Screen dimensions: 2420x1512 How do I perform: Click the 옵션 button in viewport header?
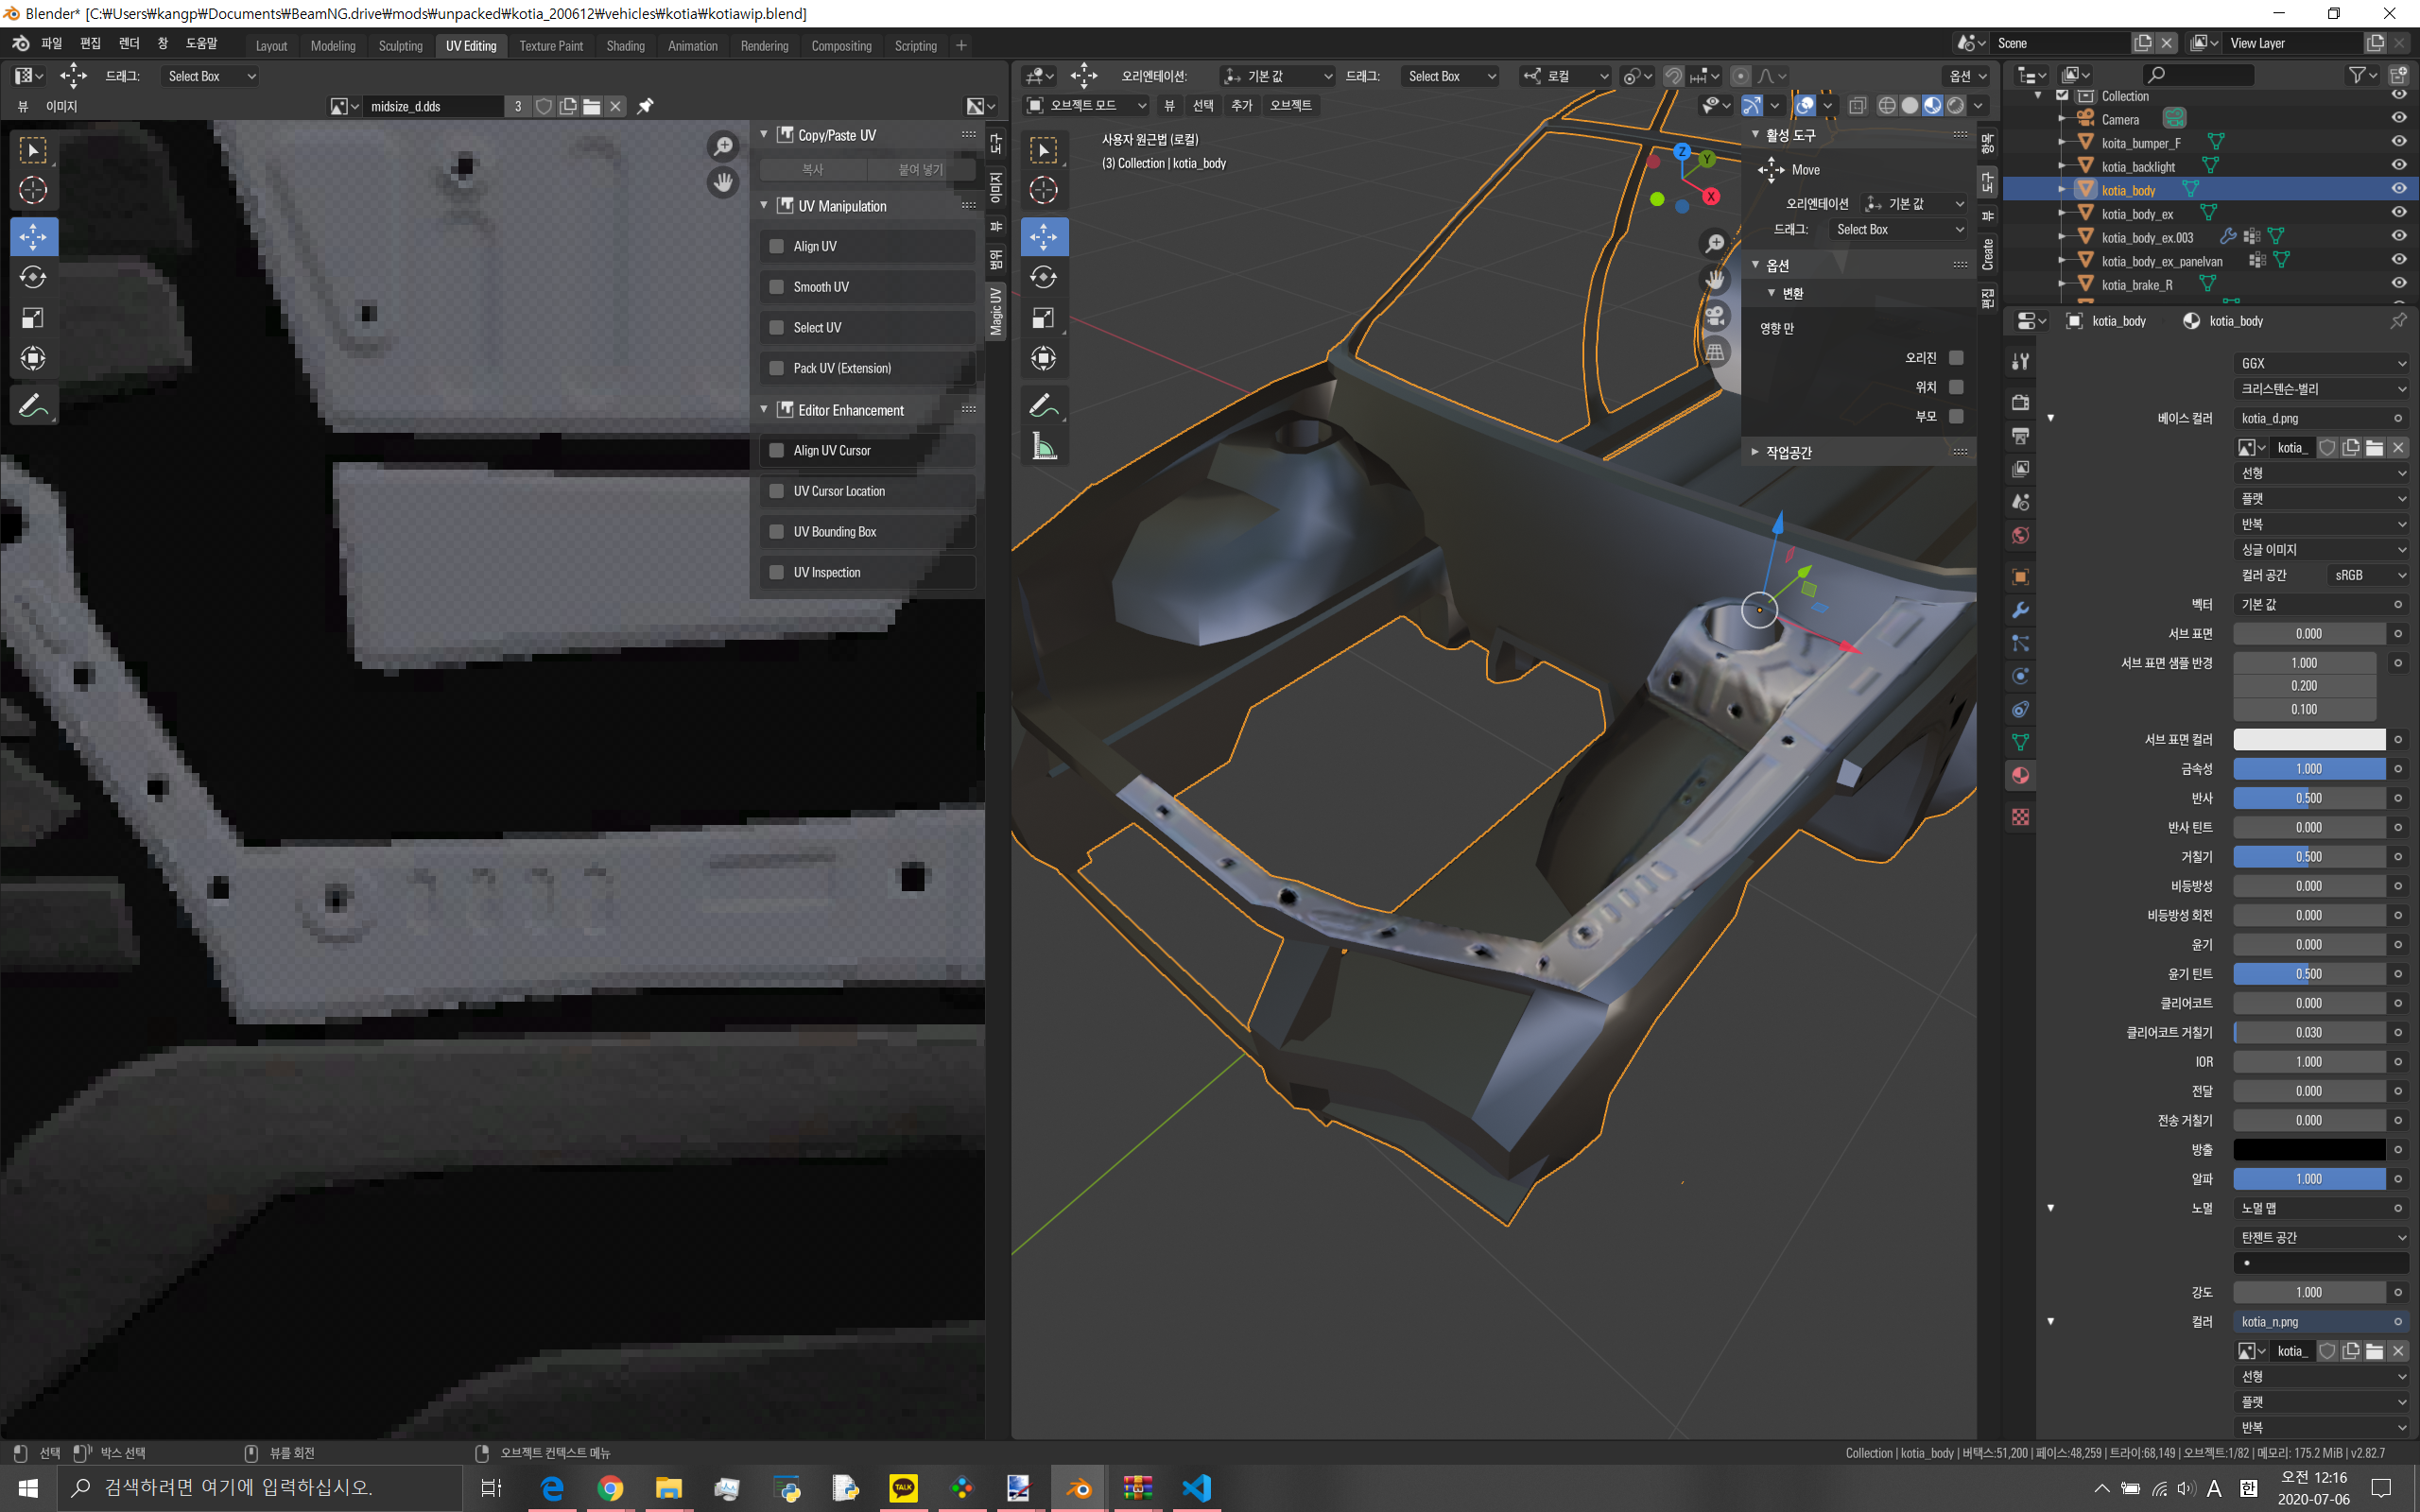point(1967,76)
